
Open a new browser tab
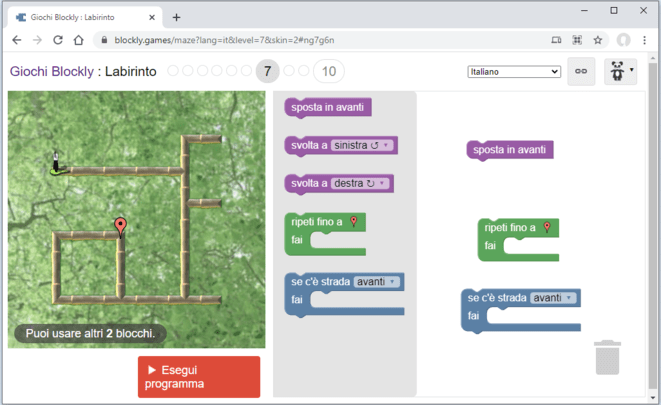tap(177, 16)
